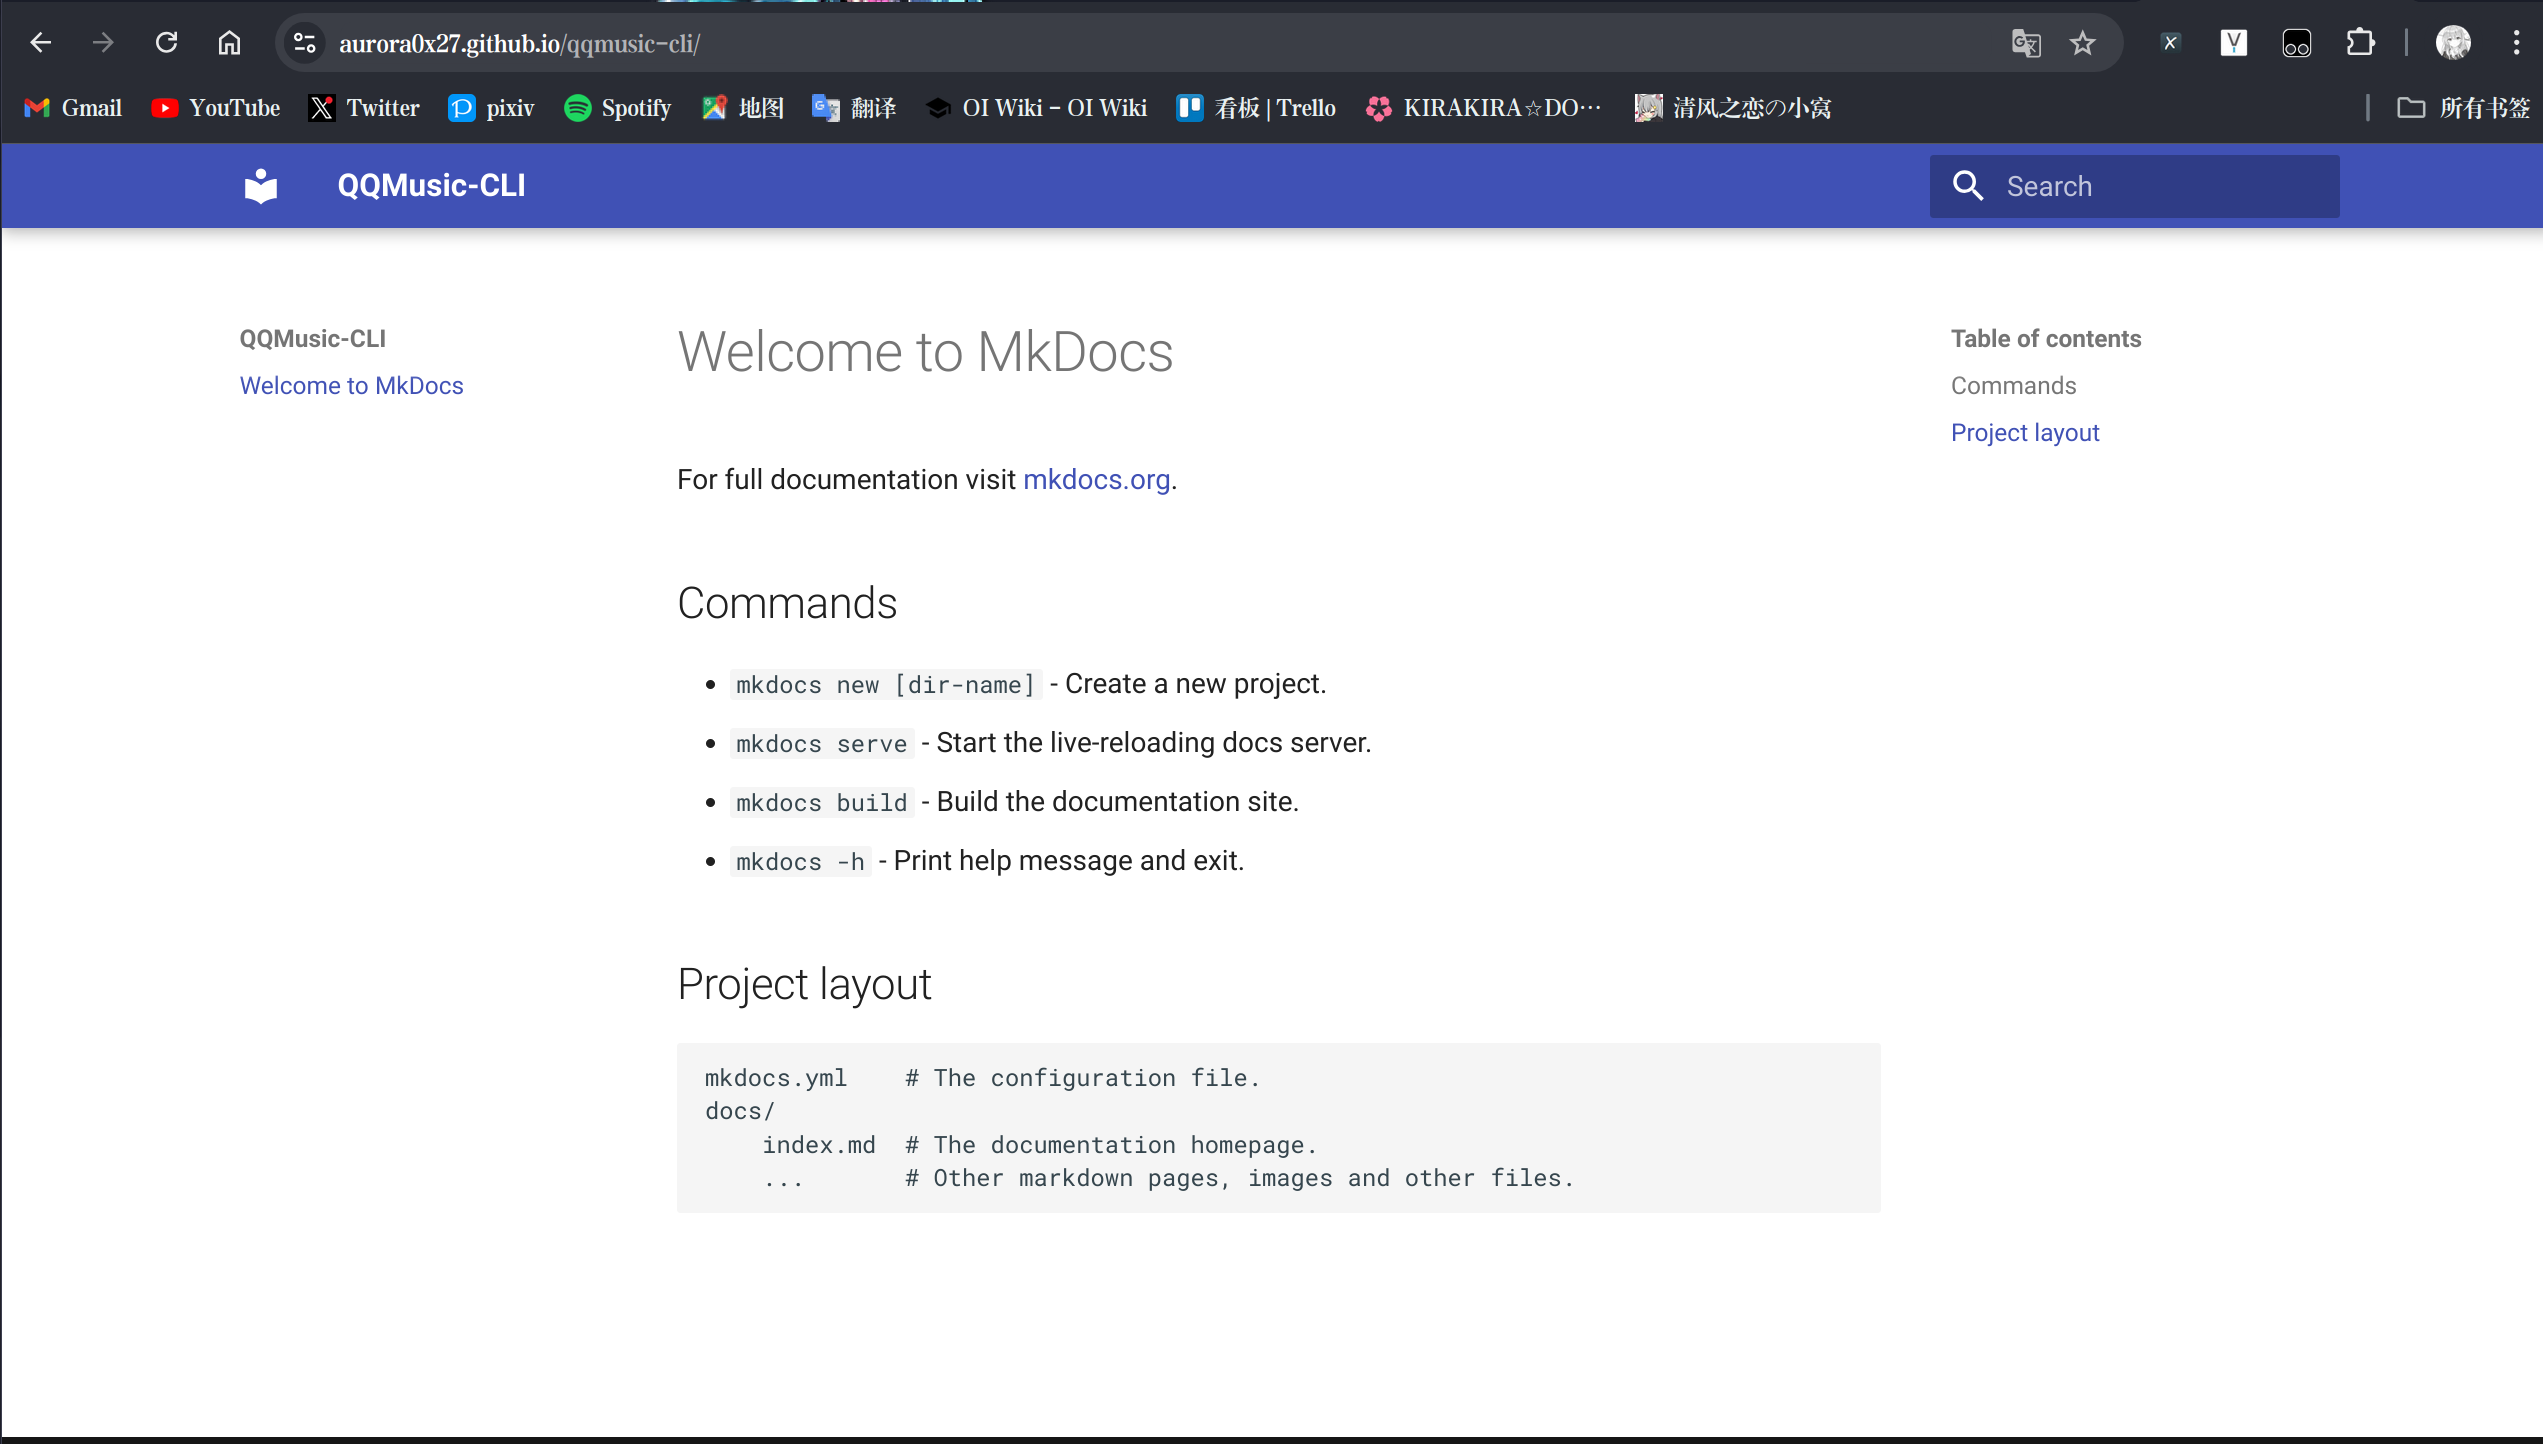Click the index.md line in code block
Image resolution: width=2543 pixels, height=1444 pixels.
[x=1040, y=1145]
